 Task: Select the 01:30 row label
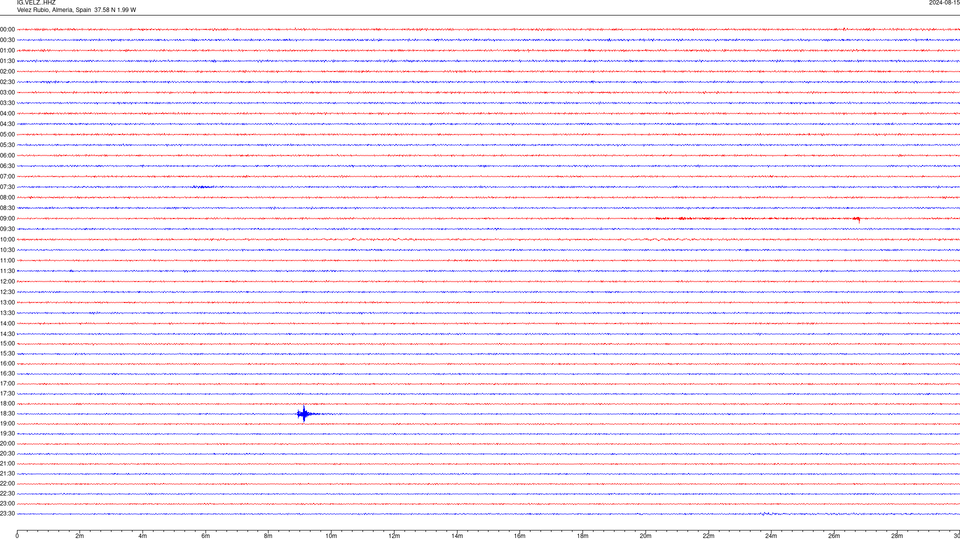[7, 61]
